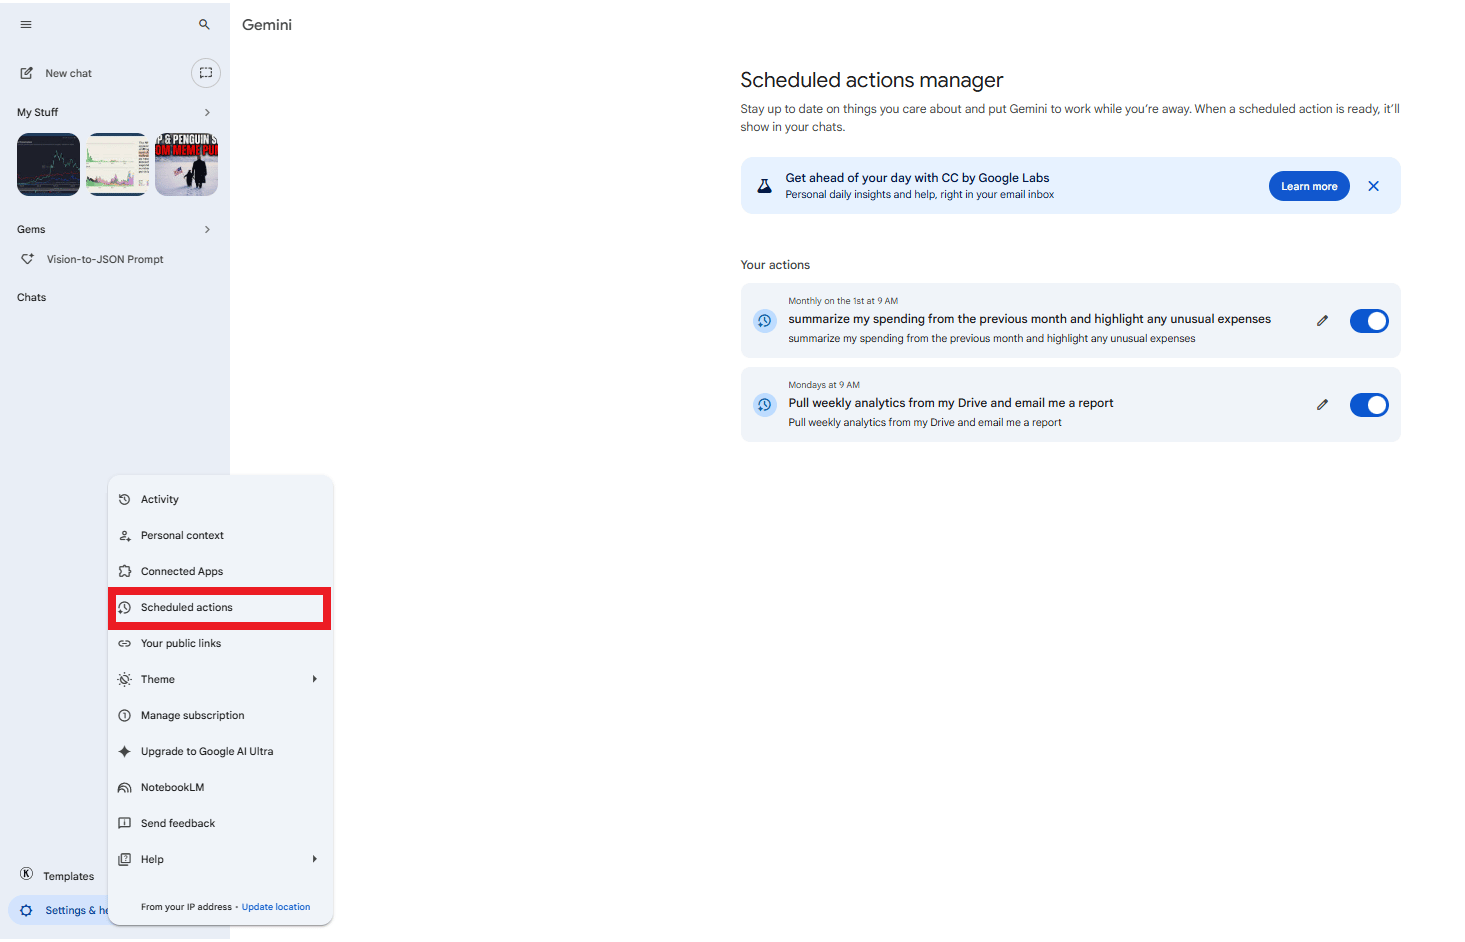This screenshot has width=1465, height=942.
Task: Click the search magnifier icon
Action: click(204, 24)
